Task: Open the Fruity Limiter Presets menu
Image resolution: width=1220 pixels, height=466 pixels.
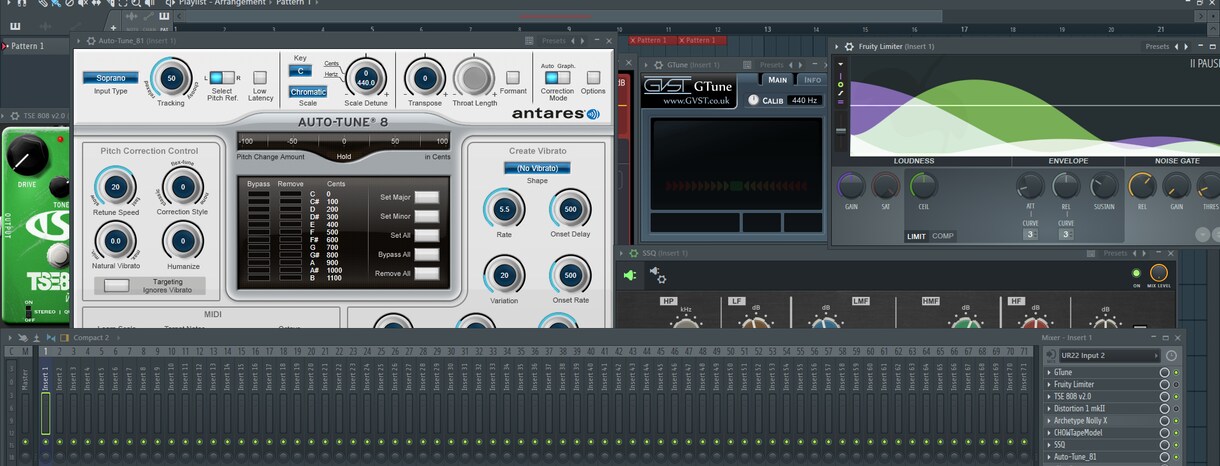Action: (x=1157, y=47)
